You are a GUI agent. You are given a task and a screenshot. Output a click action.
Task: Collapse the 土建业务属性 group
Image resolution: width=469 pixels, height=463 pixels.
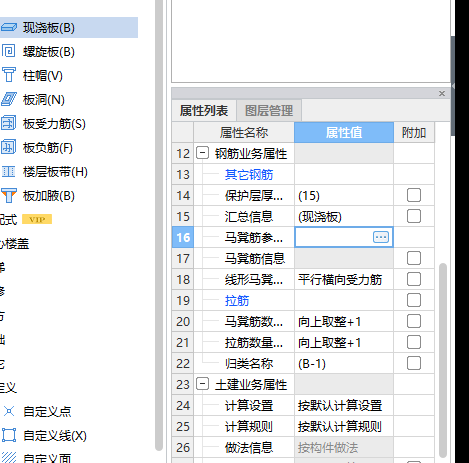point(202,384)
